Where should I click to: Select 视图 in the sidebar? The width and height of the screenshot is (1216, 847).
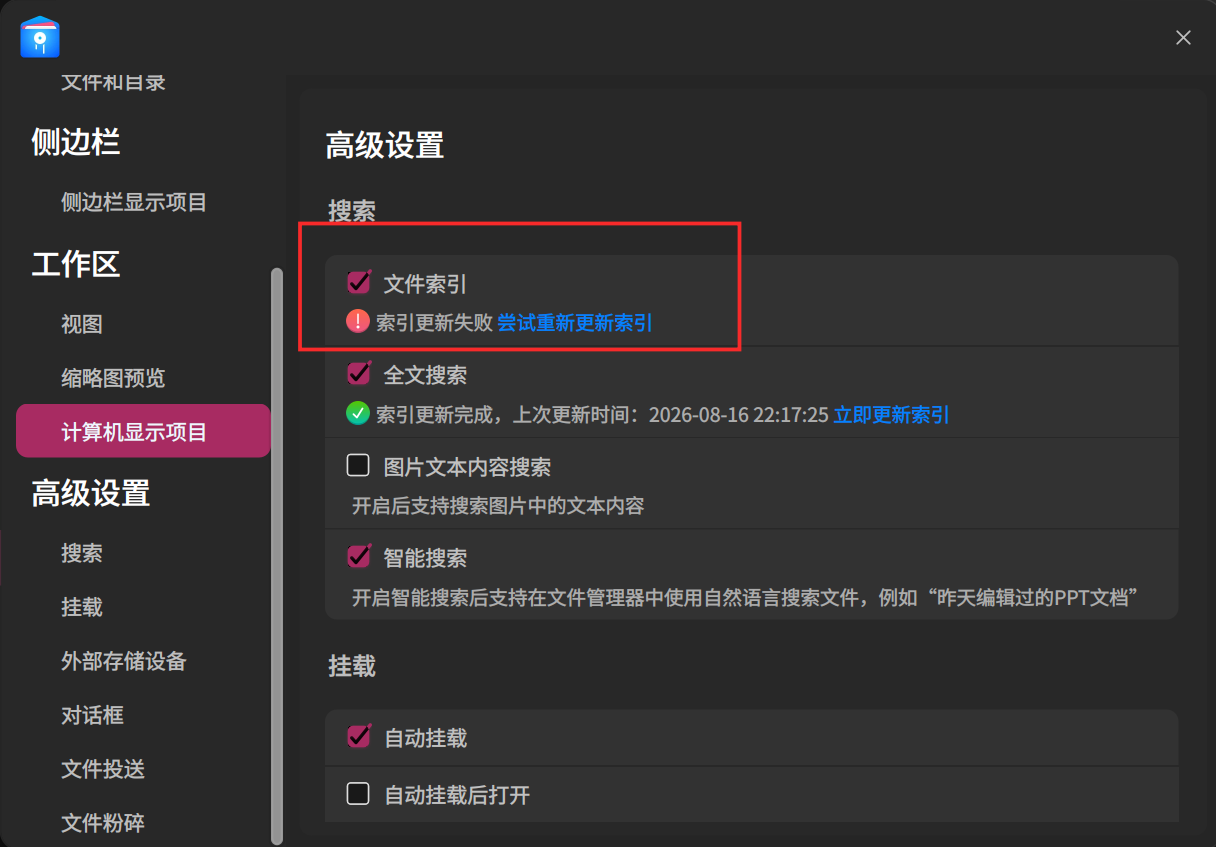click(82, 324)
